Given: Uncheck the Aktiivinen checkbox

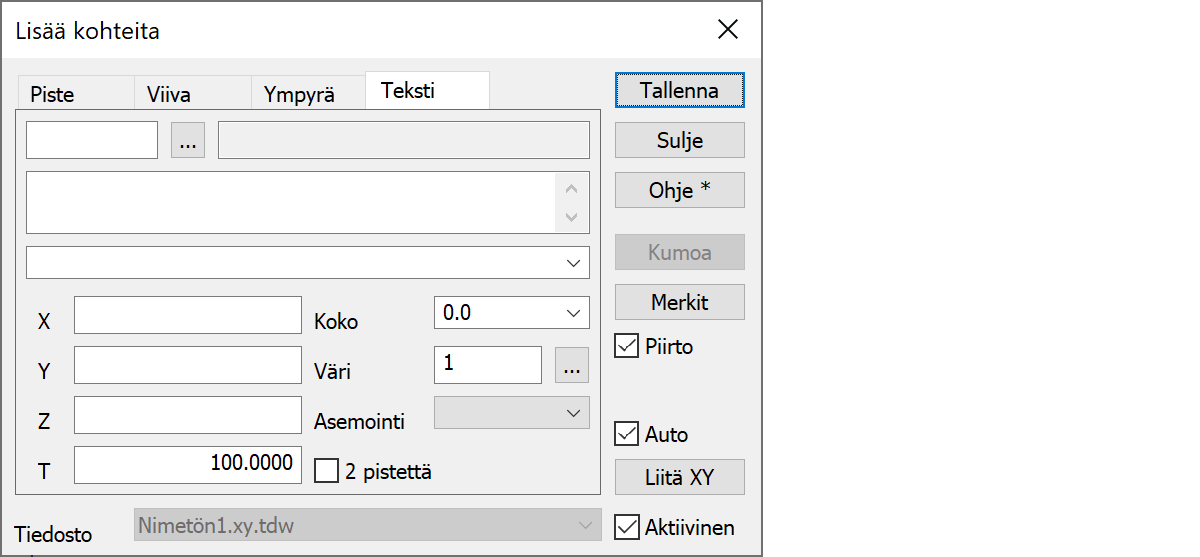Looking at the screenshot, I should pos(627,527).
